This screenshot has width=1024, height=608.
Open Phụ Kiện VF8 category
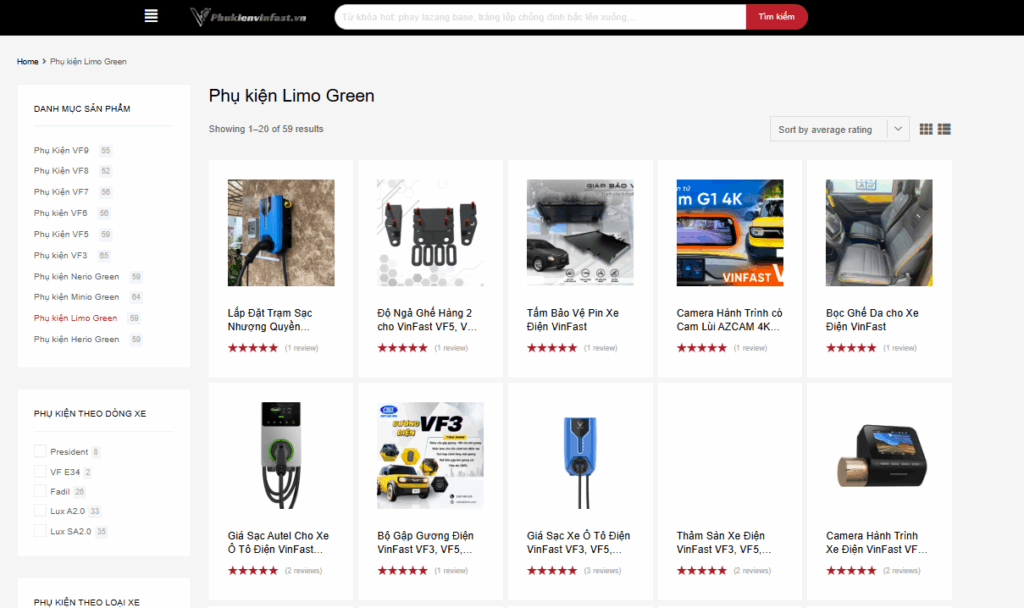click(61, 170)
